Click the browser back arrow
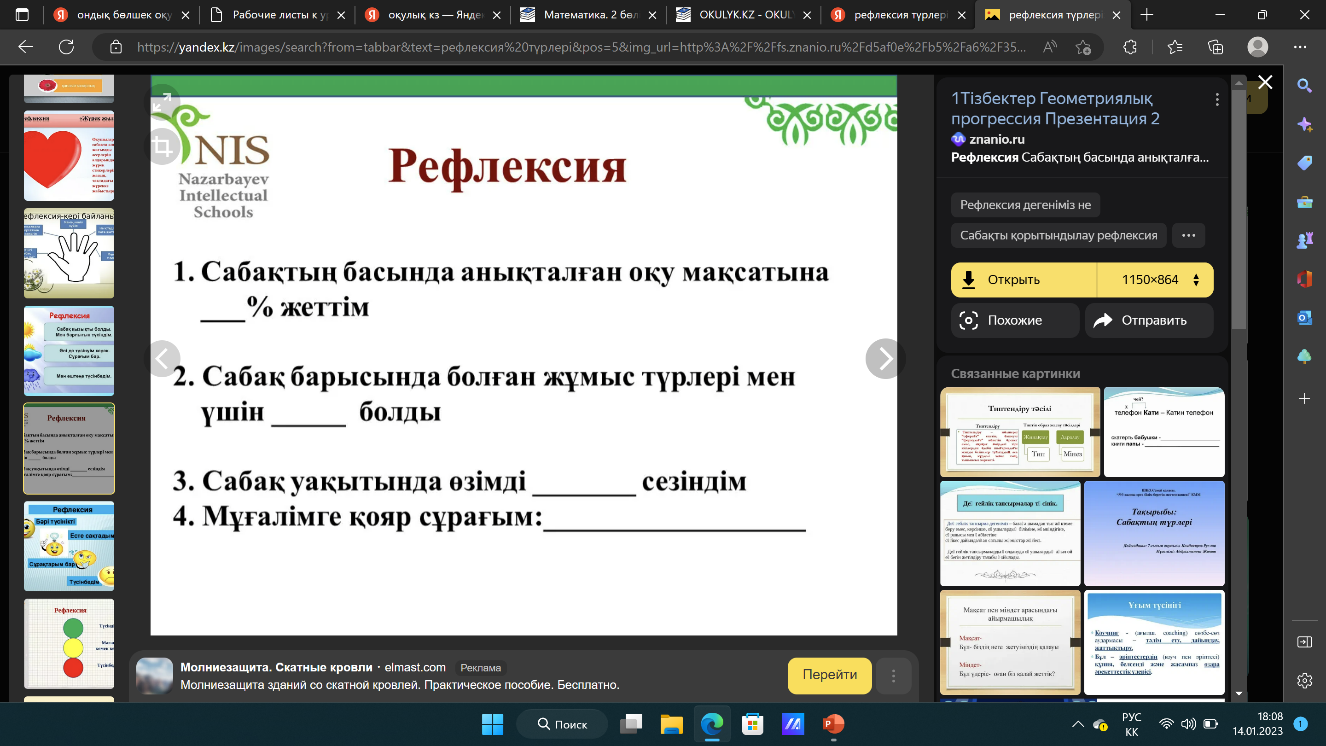The width and height of the screenshot is (1326, 746). [26, 47]
